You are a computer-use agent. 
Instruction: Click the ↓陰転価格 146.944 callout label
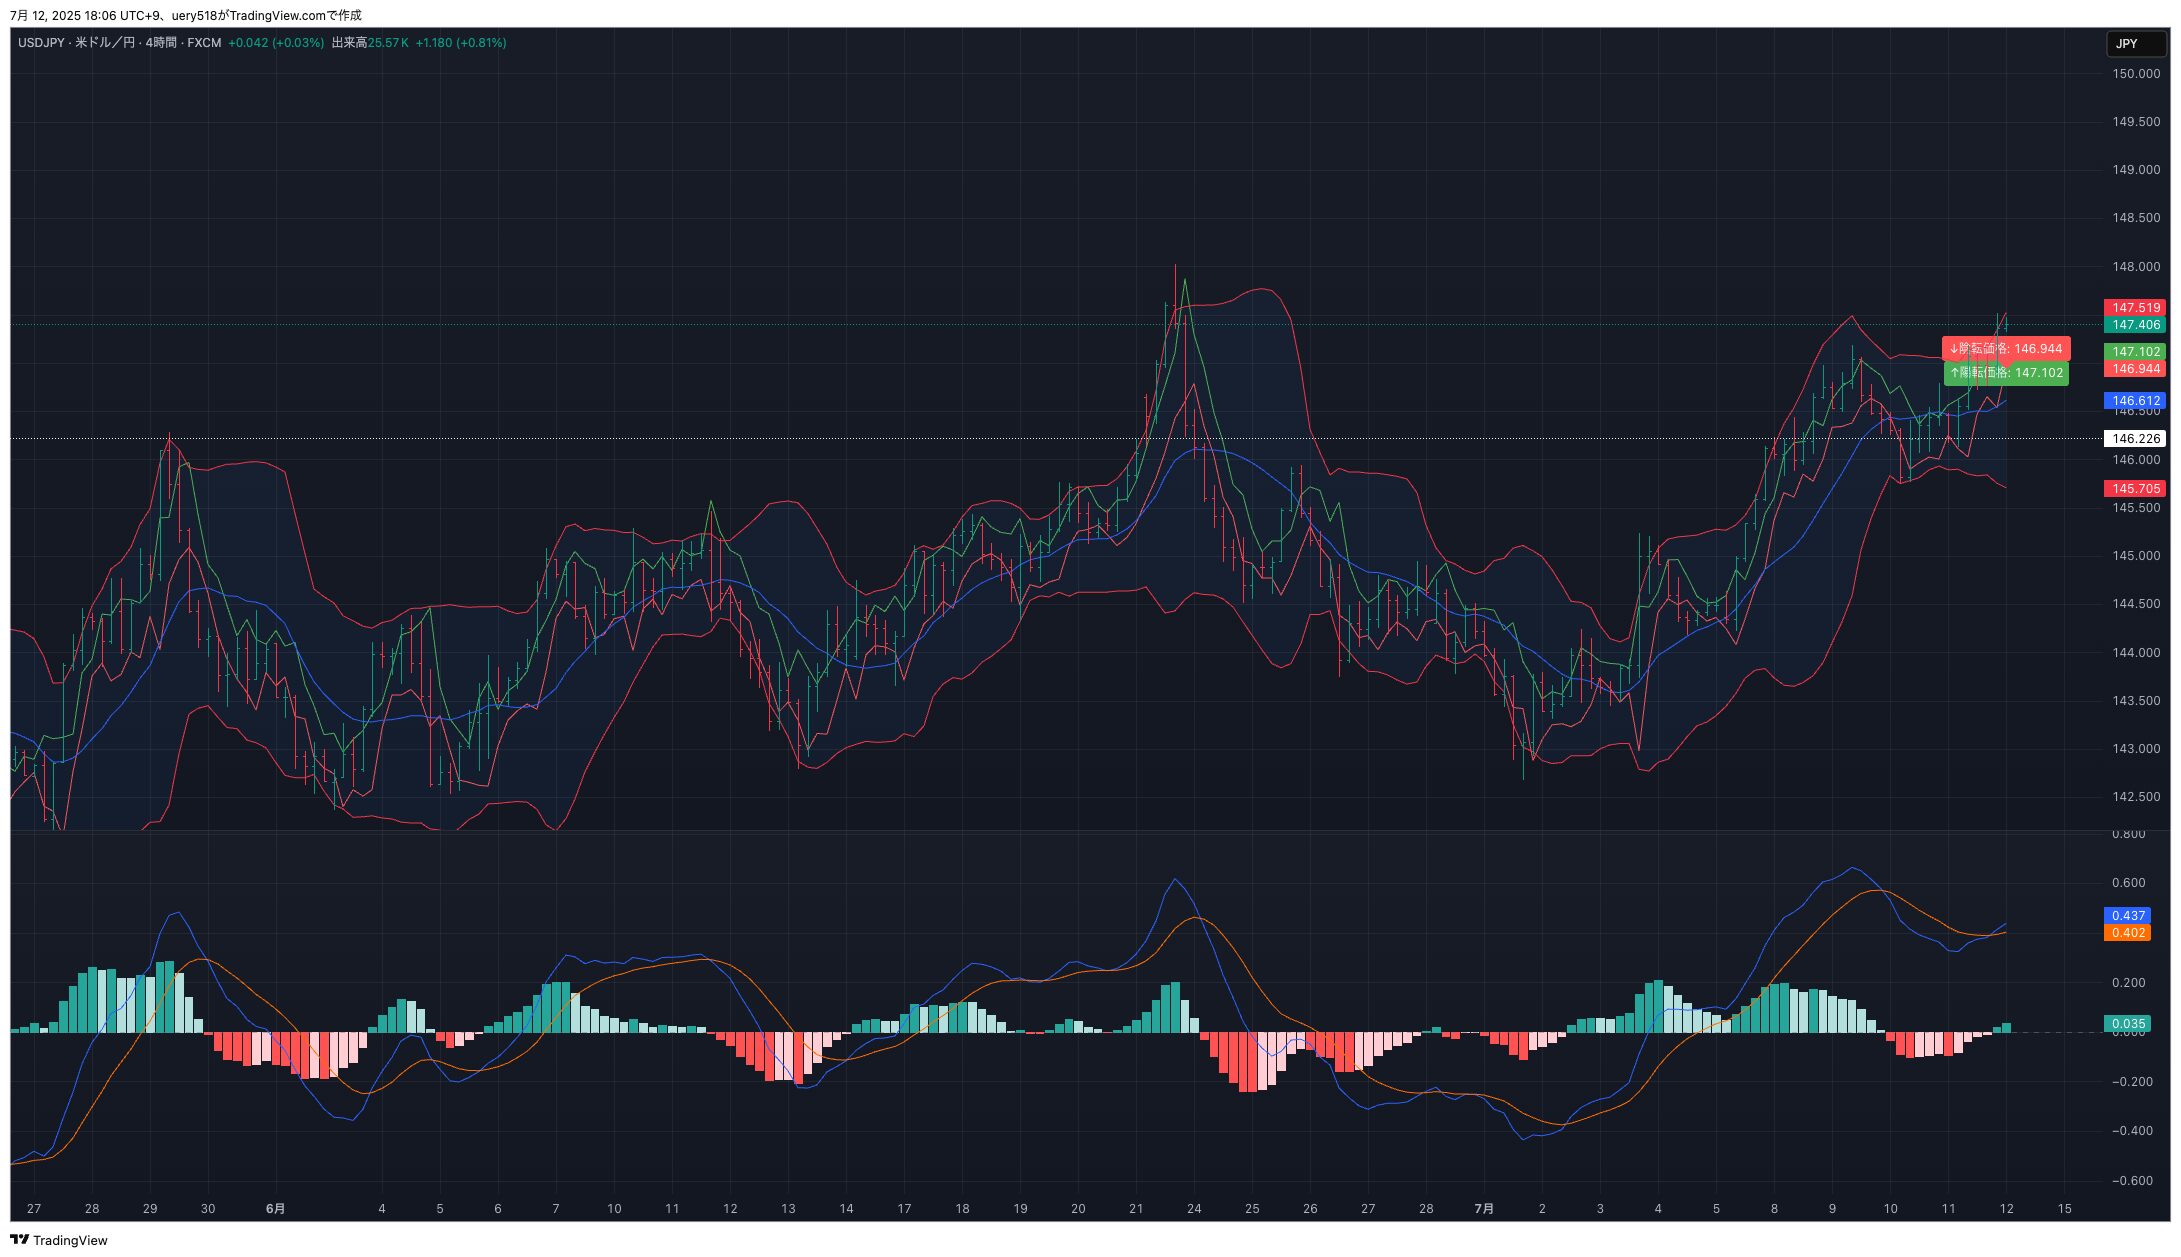pos(2005,349)
